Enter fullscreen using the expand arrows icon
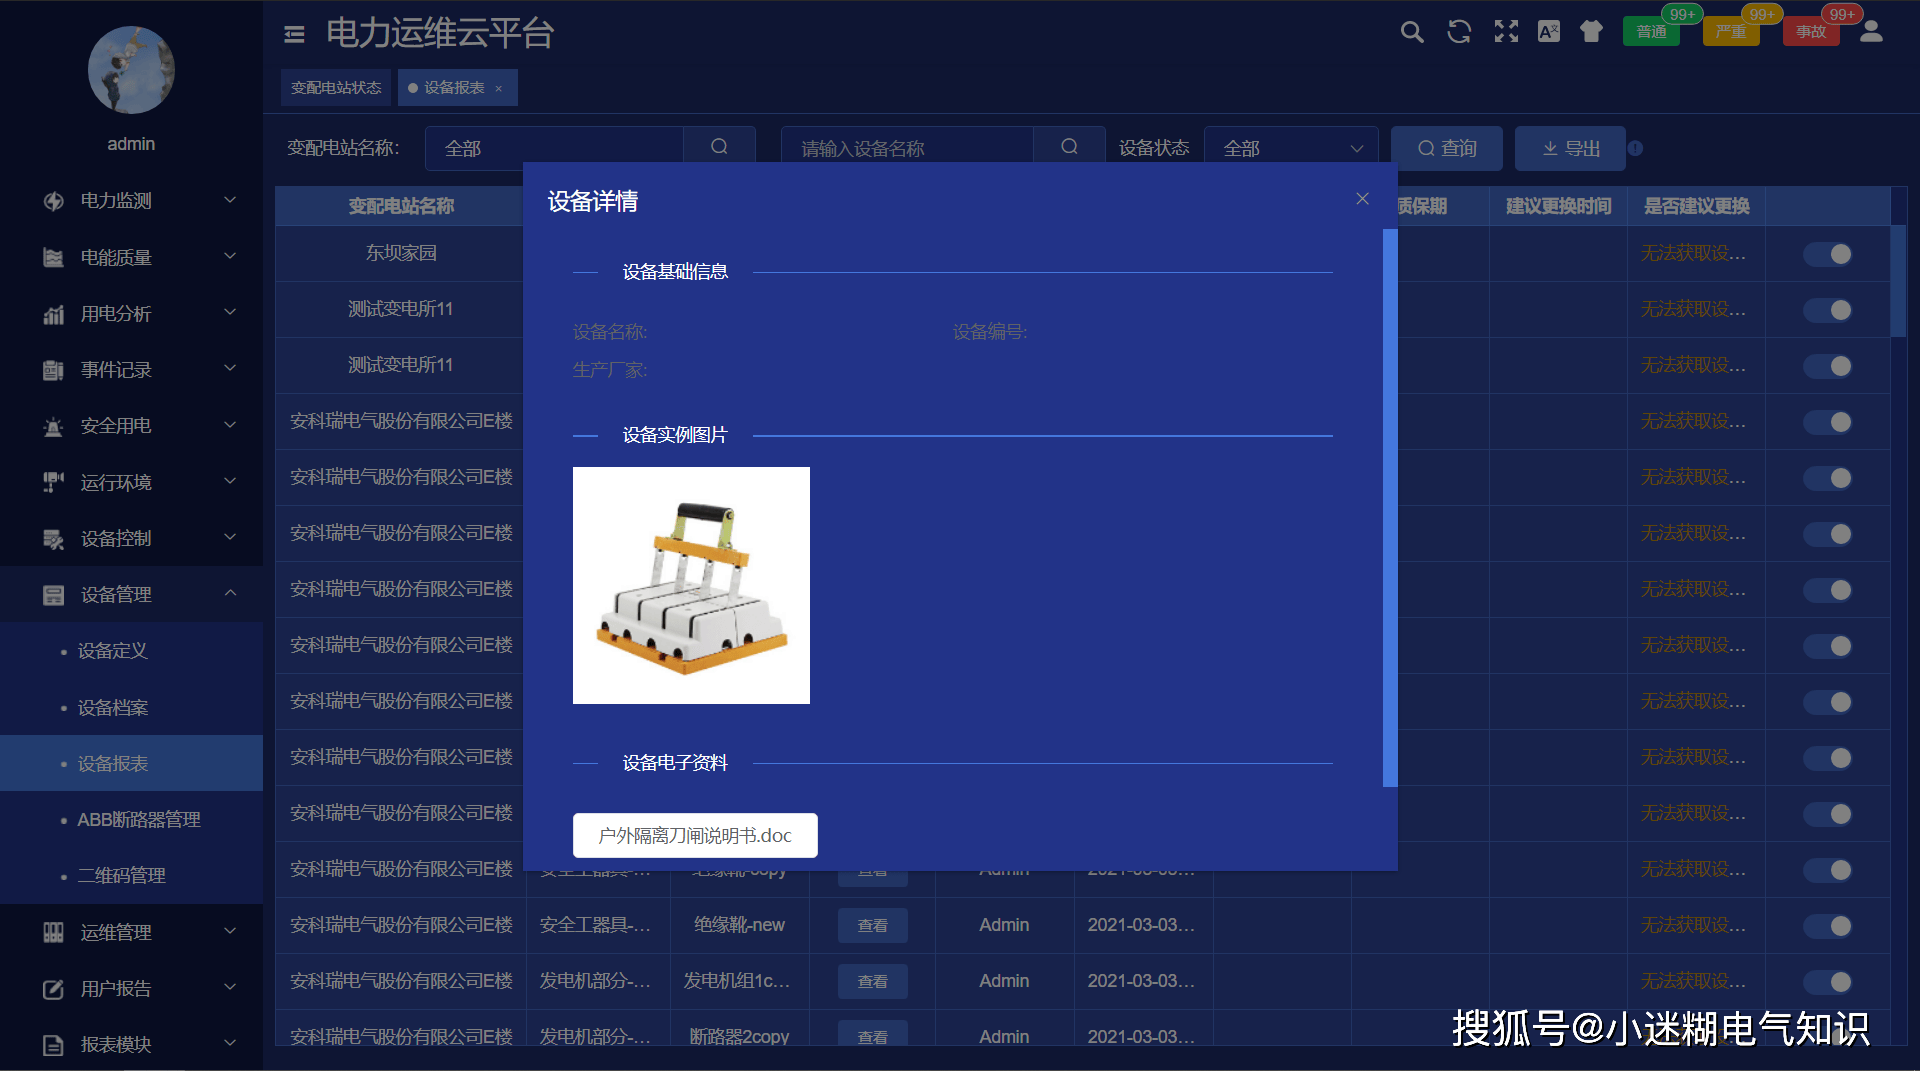 point(1506,32)
